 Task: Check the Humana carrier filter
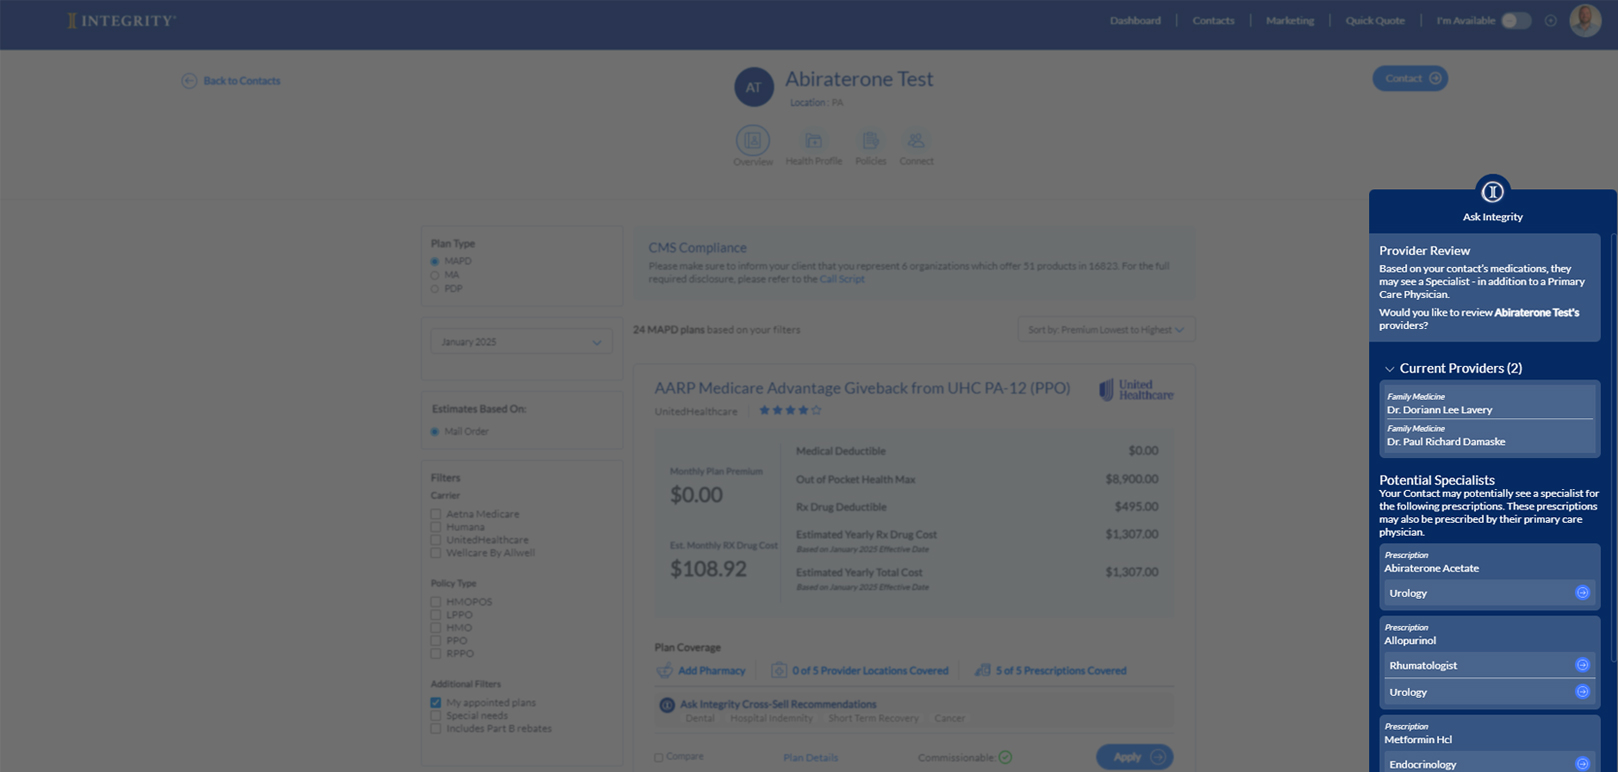point(436,527)
